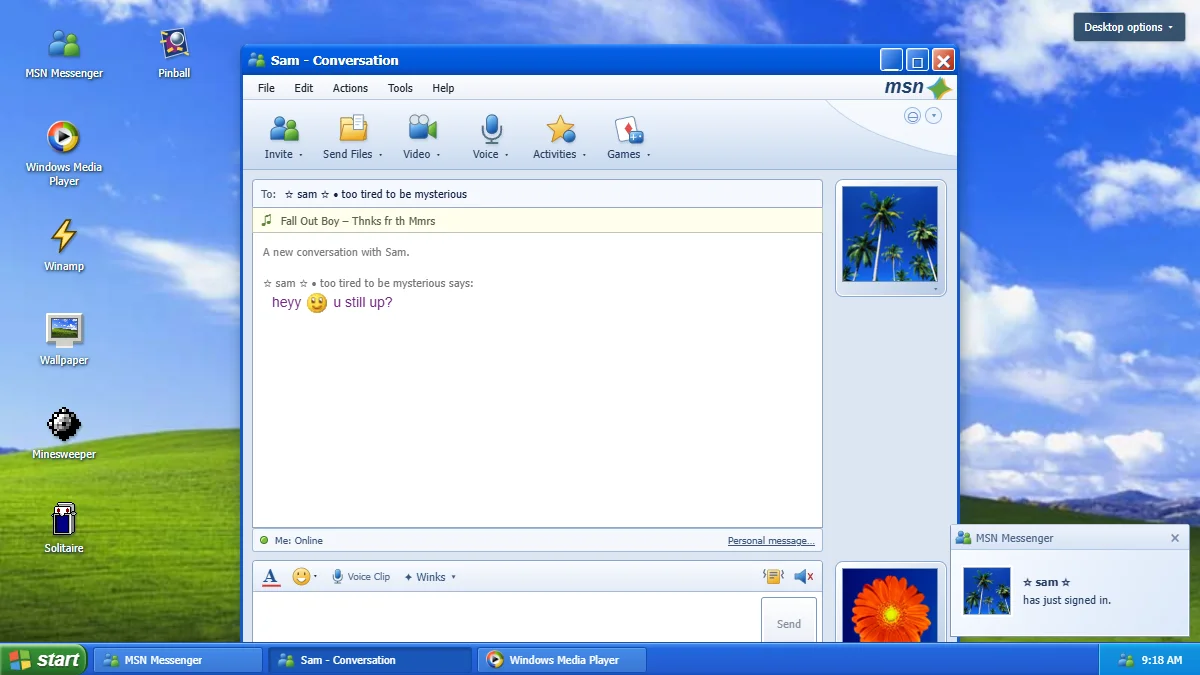Click your orange flower display picture
Screen dimensions: 1200x675
point(890,605)
